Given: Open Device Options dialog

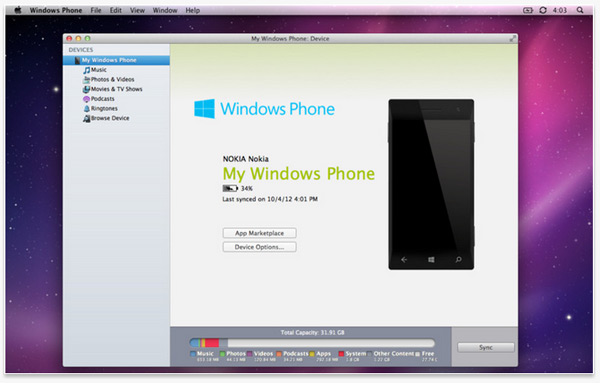Looking at the screenshot, I should [259, 247].
